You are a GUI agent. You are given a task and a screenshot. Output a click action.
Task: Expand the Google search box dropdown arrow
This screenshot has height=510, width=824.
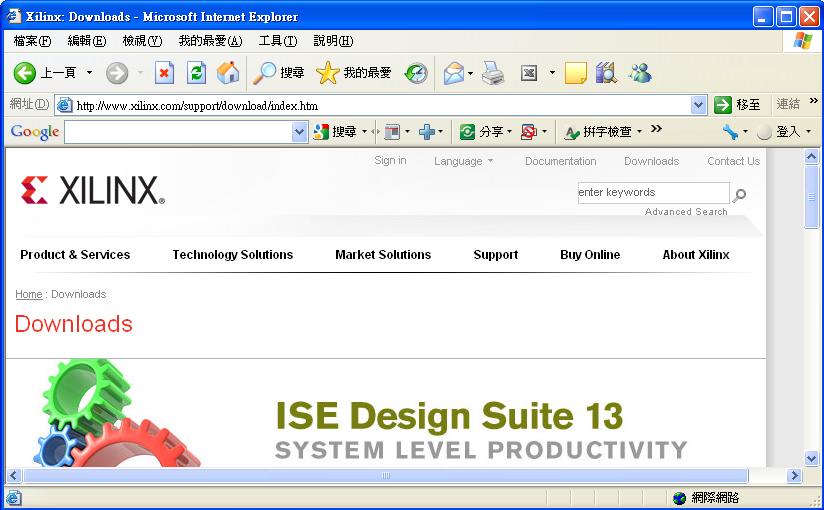click(x=299, y=132)
